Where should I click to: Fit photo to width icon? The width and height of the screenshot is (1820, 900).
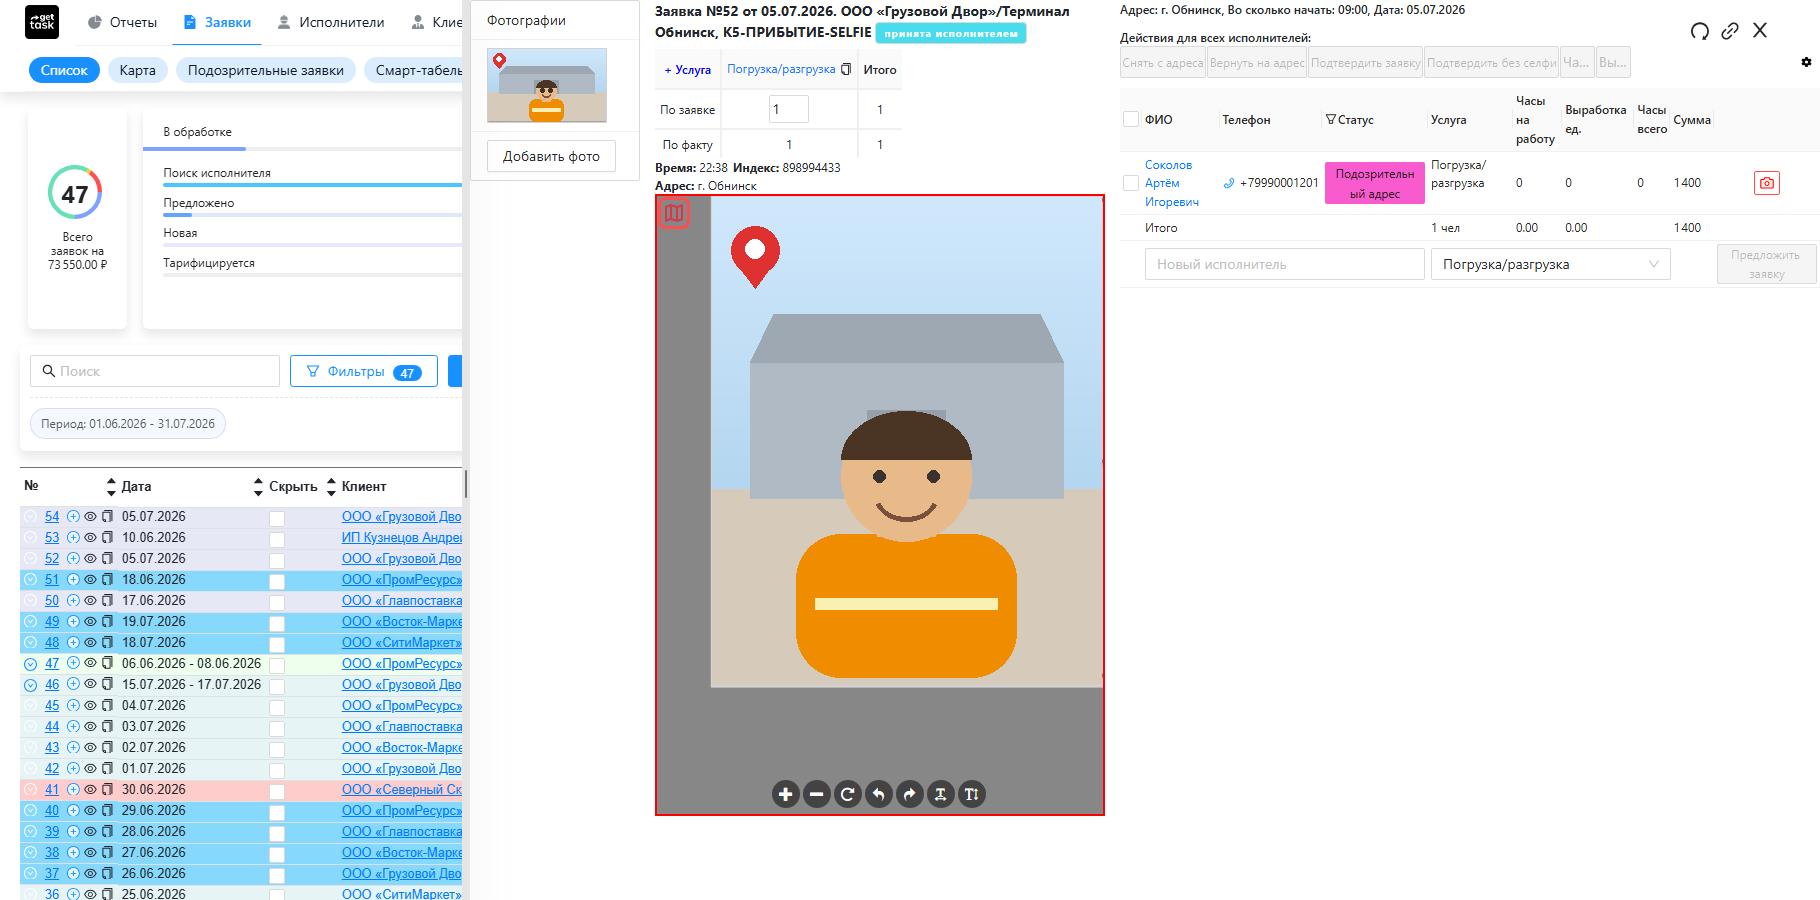click(x=941, y=794)
